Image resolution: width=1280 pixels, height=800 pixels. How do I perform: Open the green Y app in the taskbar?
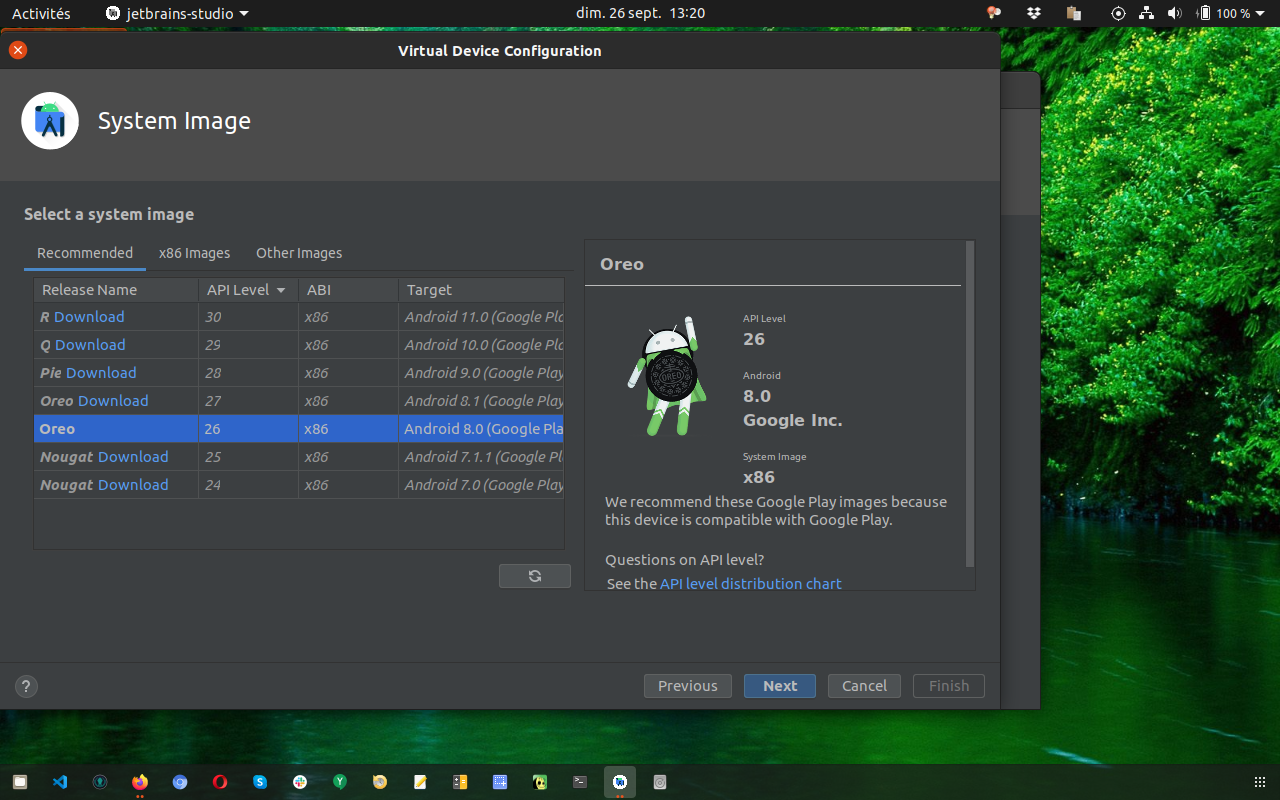pos(340,782)
